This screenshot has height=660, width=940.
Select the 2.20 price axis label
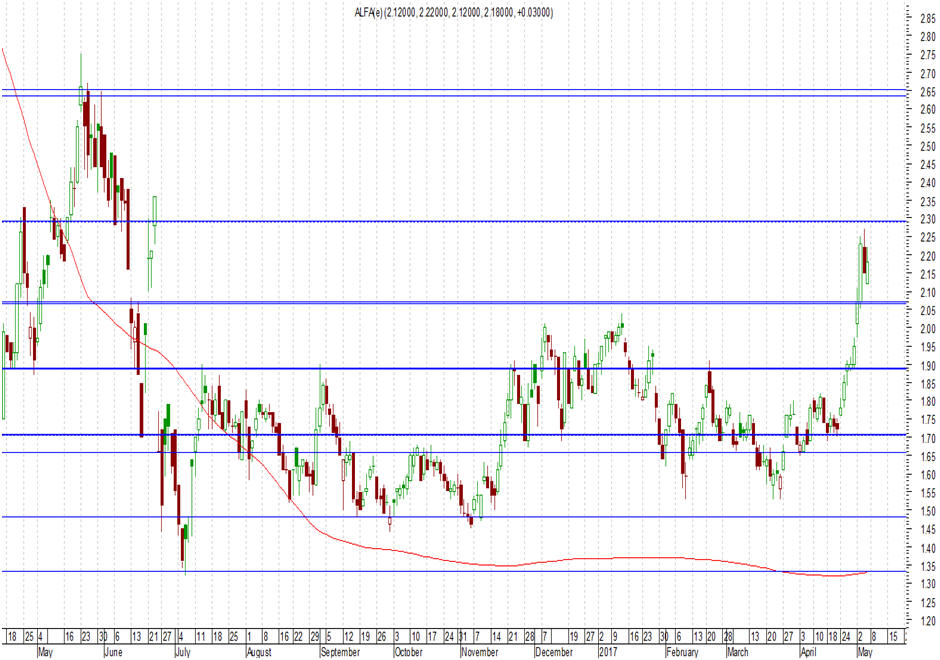(x=927, y=256)
